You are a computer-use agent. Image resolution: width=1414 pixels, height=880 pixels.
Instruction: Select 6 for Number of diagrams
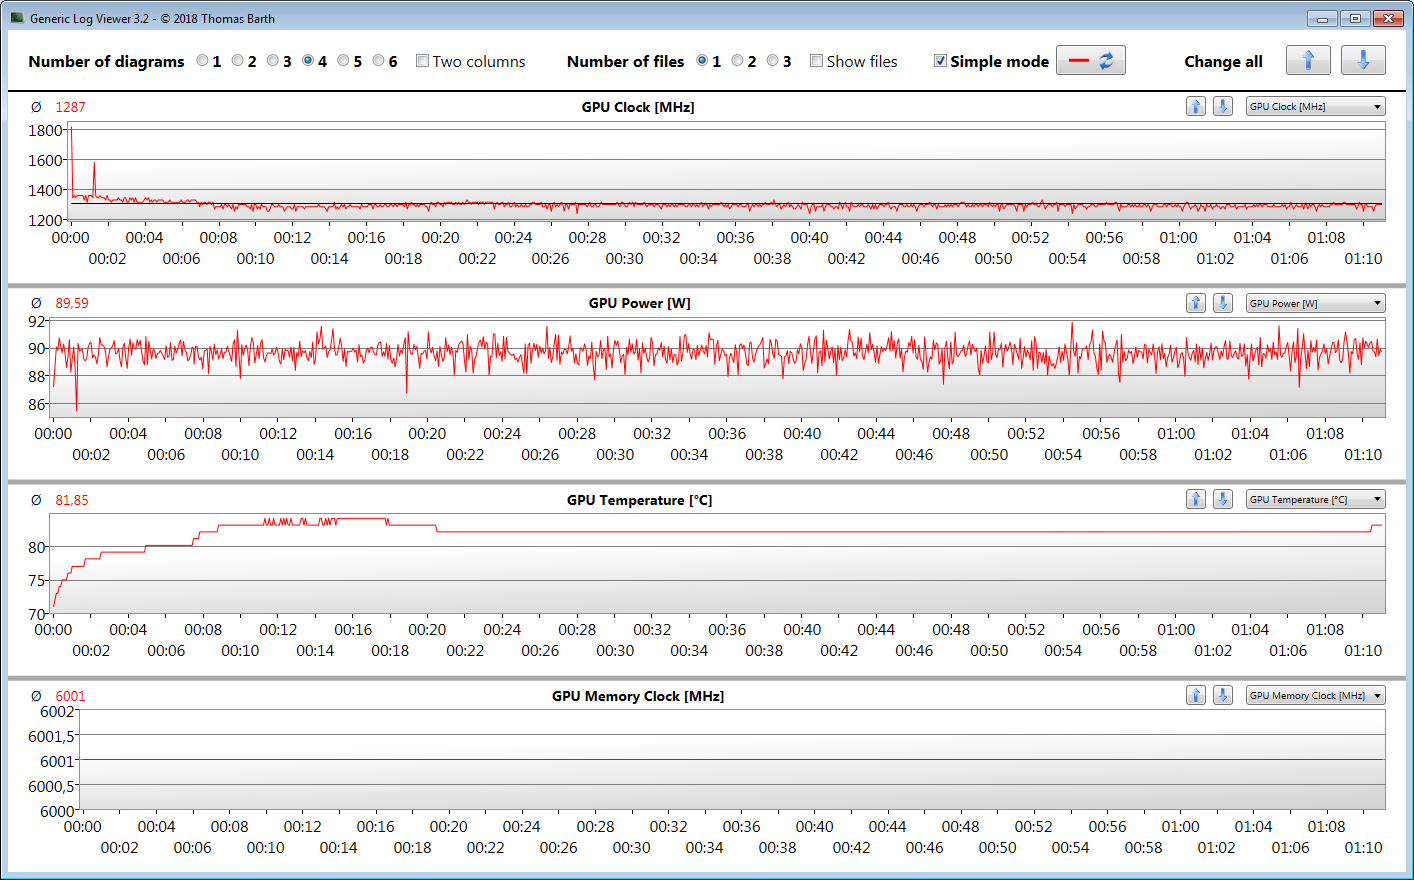pyautogui.click(x=378, y=61)
